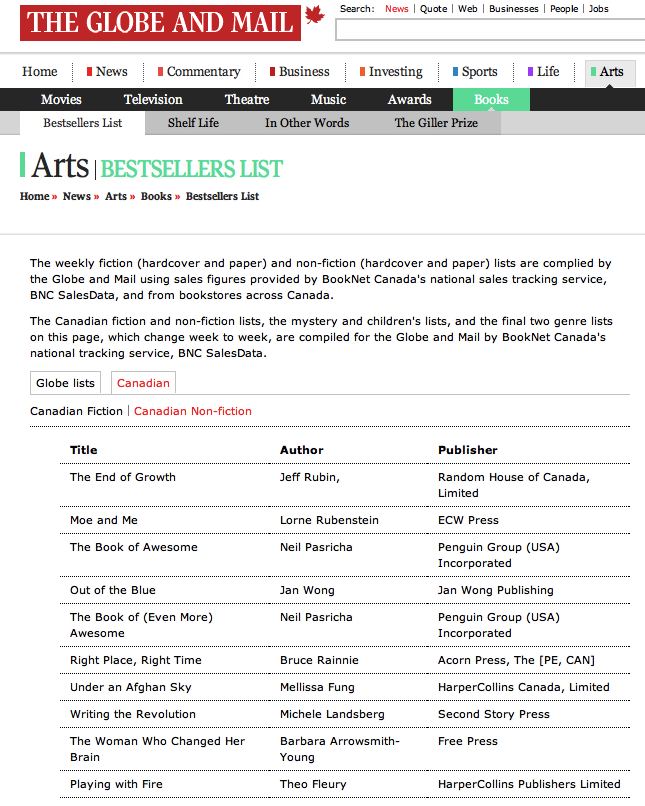Select Jobs search option
Viewport: 645px width, 806px height.
tap(599, 9)
